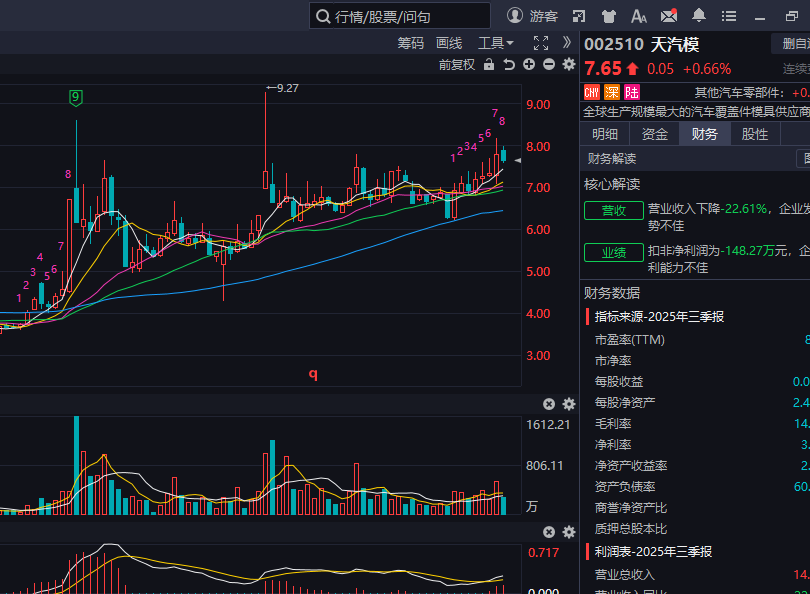Open the skin/theme shirt icon
Screen dimensions: 810x594
[609, 17]
